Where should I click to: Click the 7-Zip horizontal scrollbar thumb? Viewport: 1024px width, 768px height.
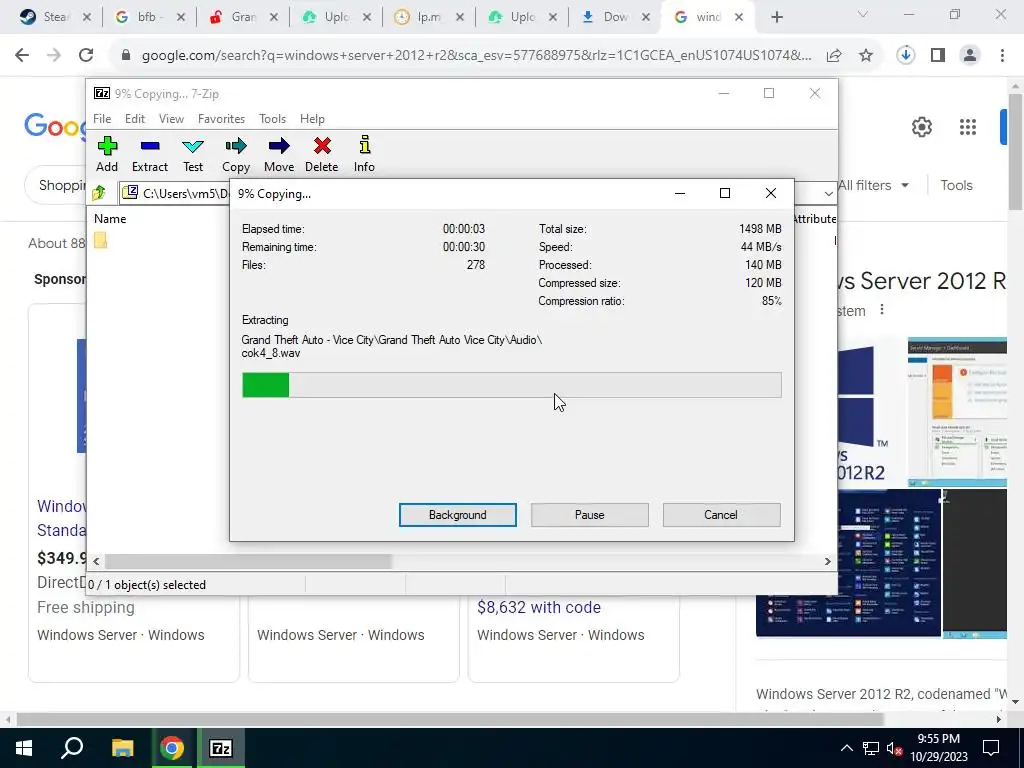(x=248, y=561)
